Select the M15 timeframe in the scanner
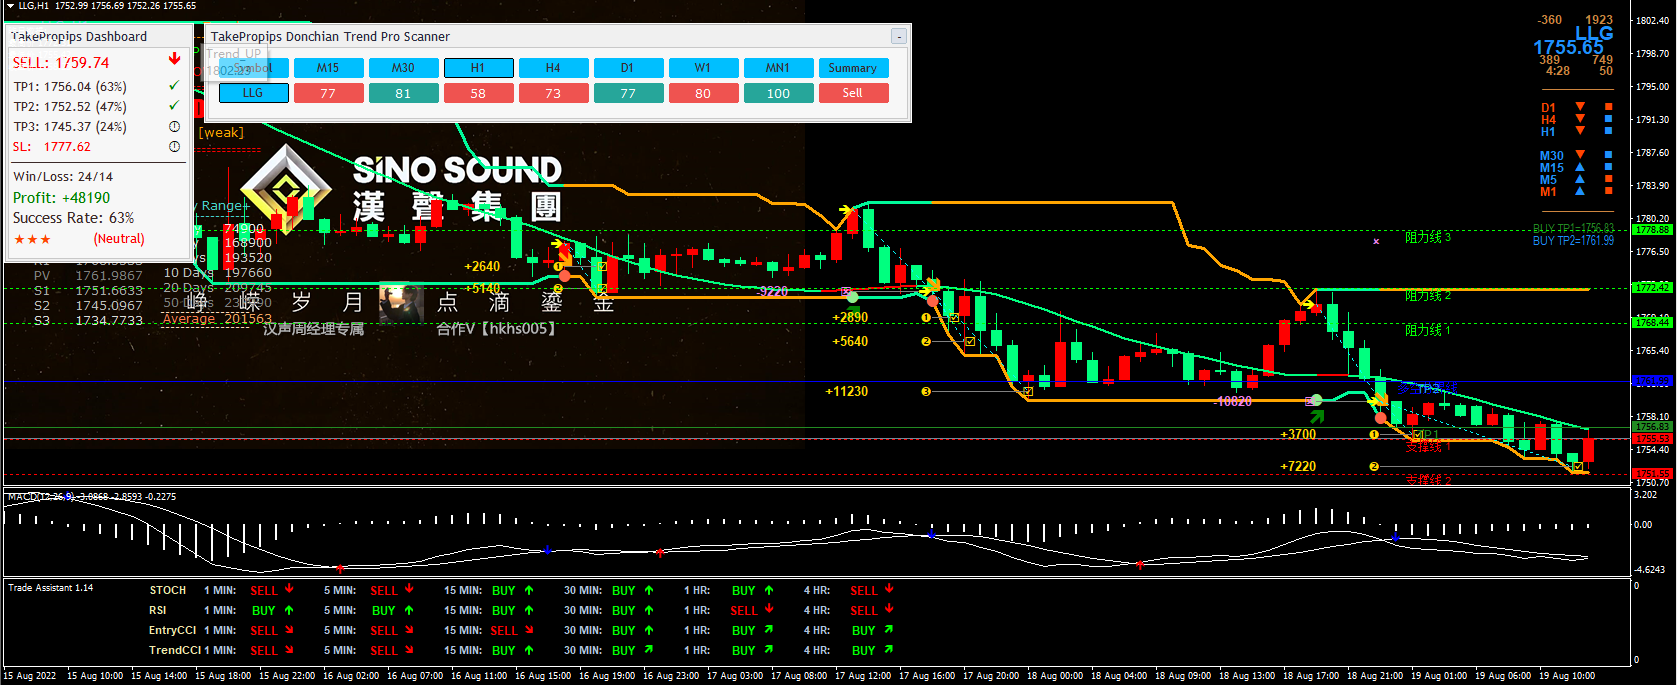 [x=328, y=68]
